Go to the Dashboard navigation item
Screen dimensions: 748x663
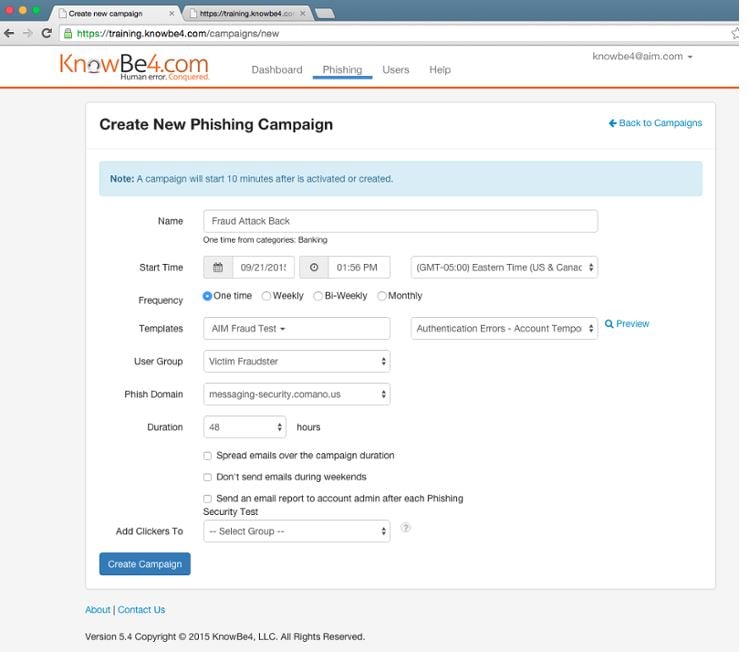click(276, 70)
